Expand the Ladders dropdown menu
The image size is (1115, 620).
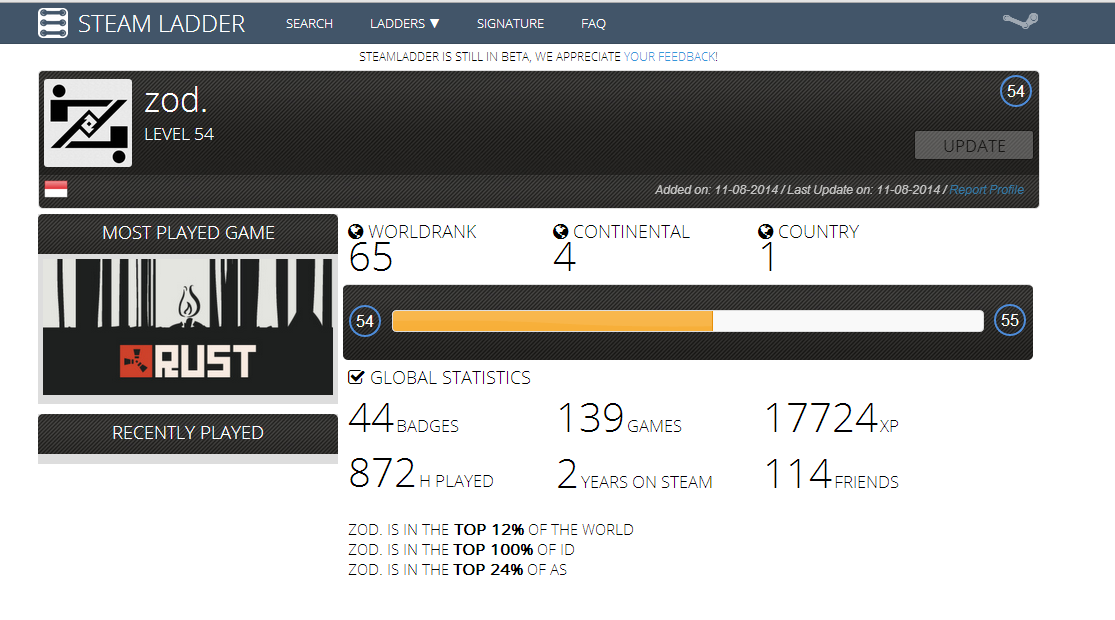(x=404, y=23)
